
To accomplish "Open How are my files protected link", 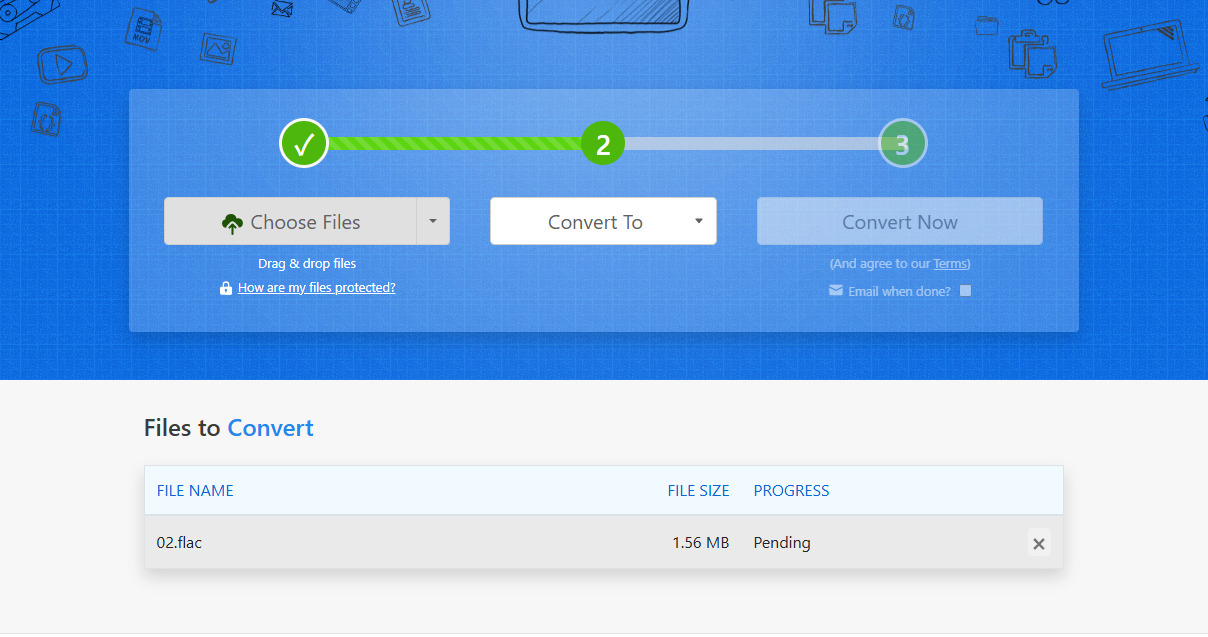I will pos(317,288).
